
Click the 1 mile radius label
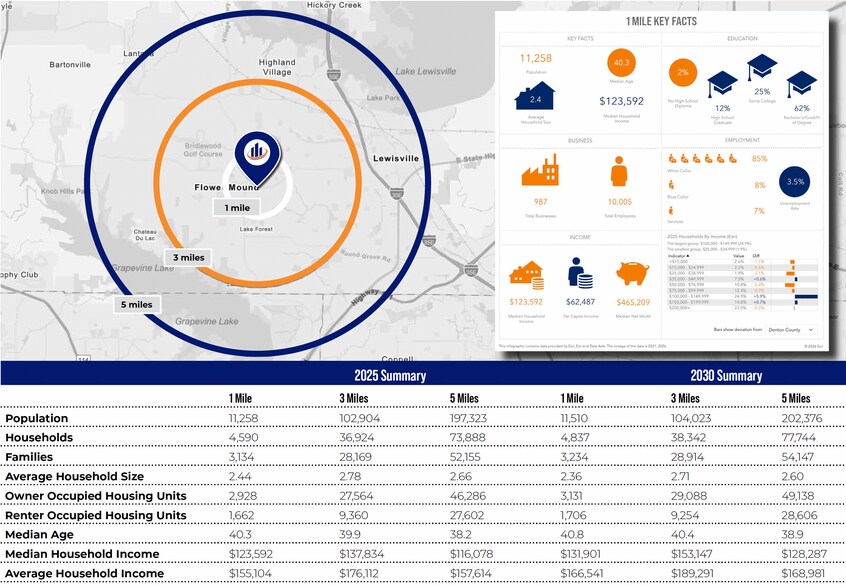click(237, 207)
